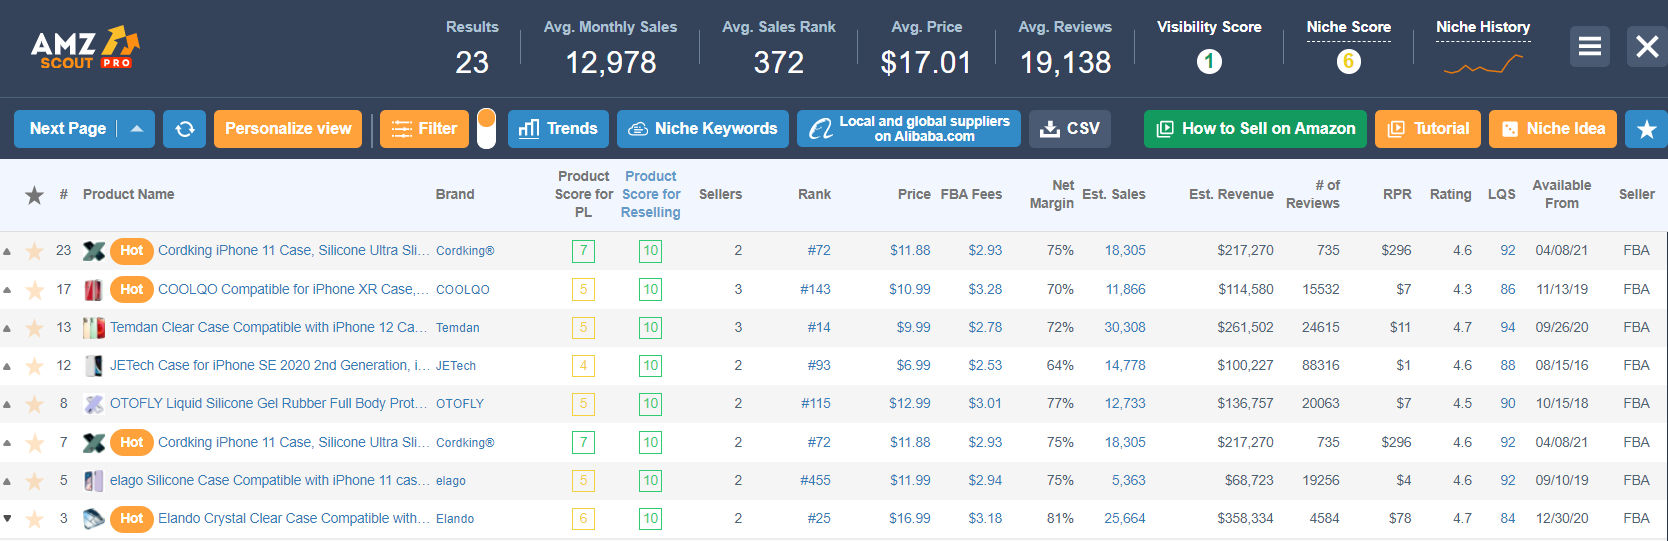Expand Temdan row arrow
Viewport: 1668px width, 541px height.
7,328
